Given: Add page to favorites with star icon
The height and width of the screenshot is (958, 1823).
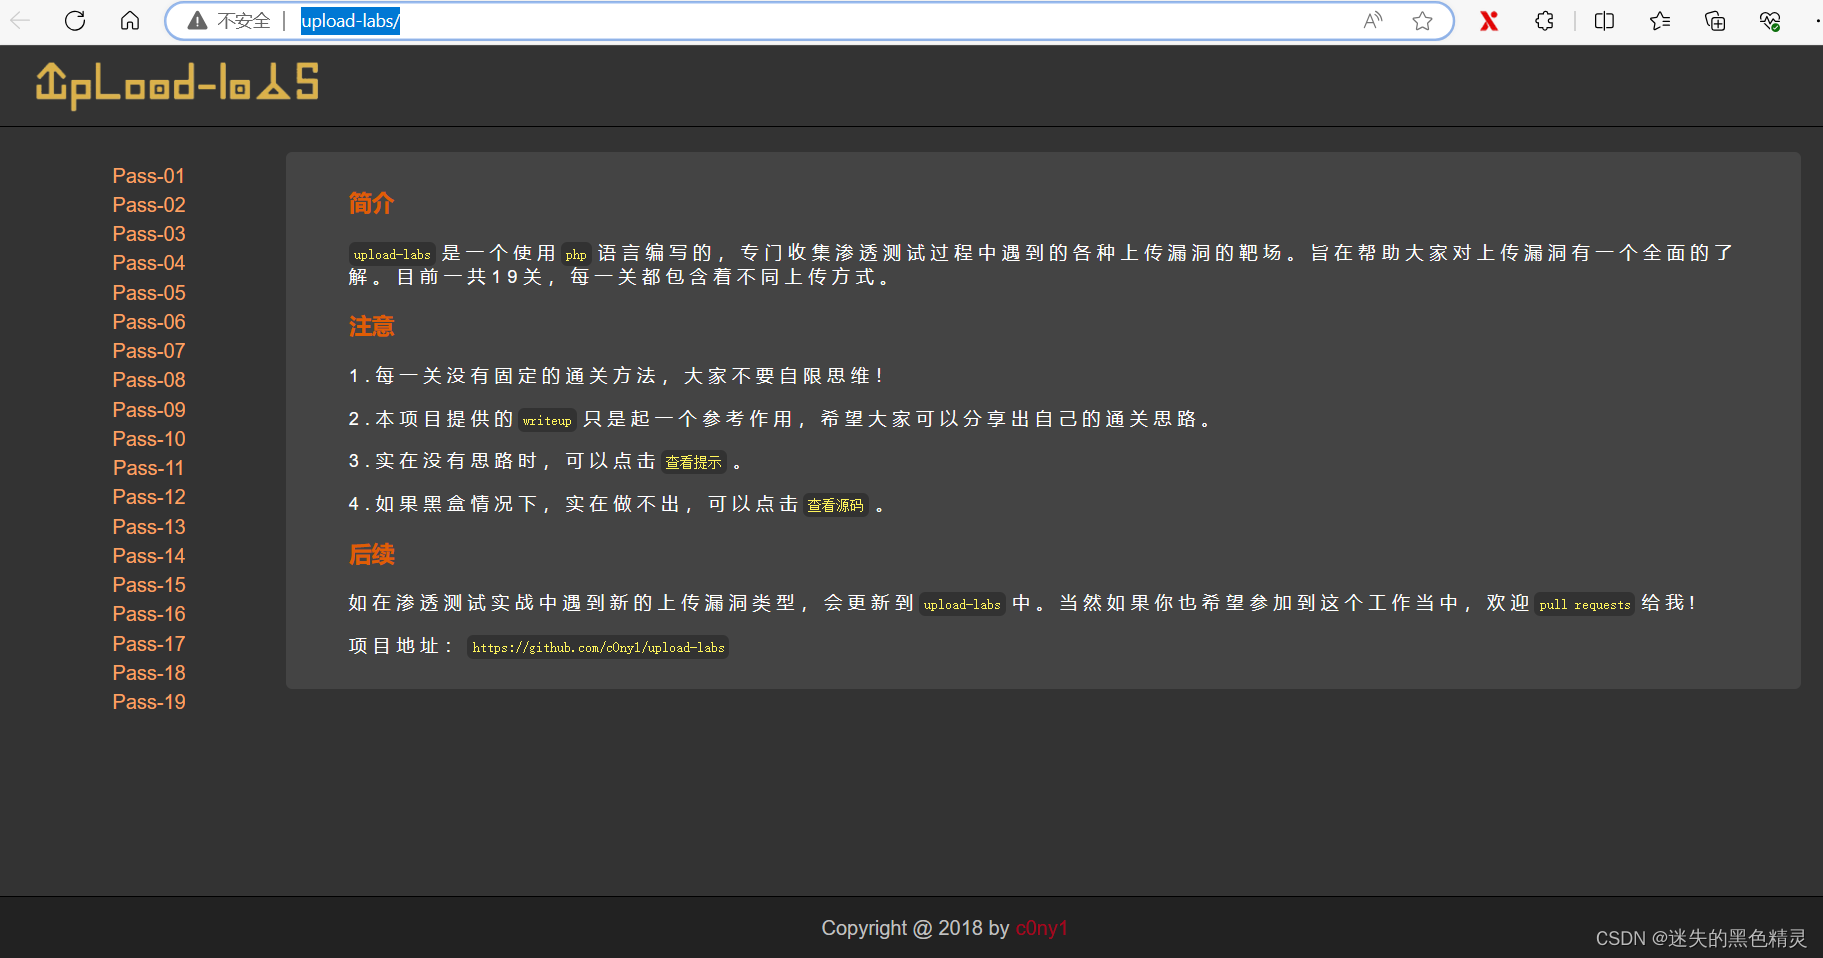Looking at the screenshot, I should tap(1422, 21).
